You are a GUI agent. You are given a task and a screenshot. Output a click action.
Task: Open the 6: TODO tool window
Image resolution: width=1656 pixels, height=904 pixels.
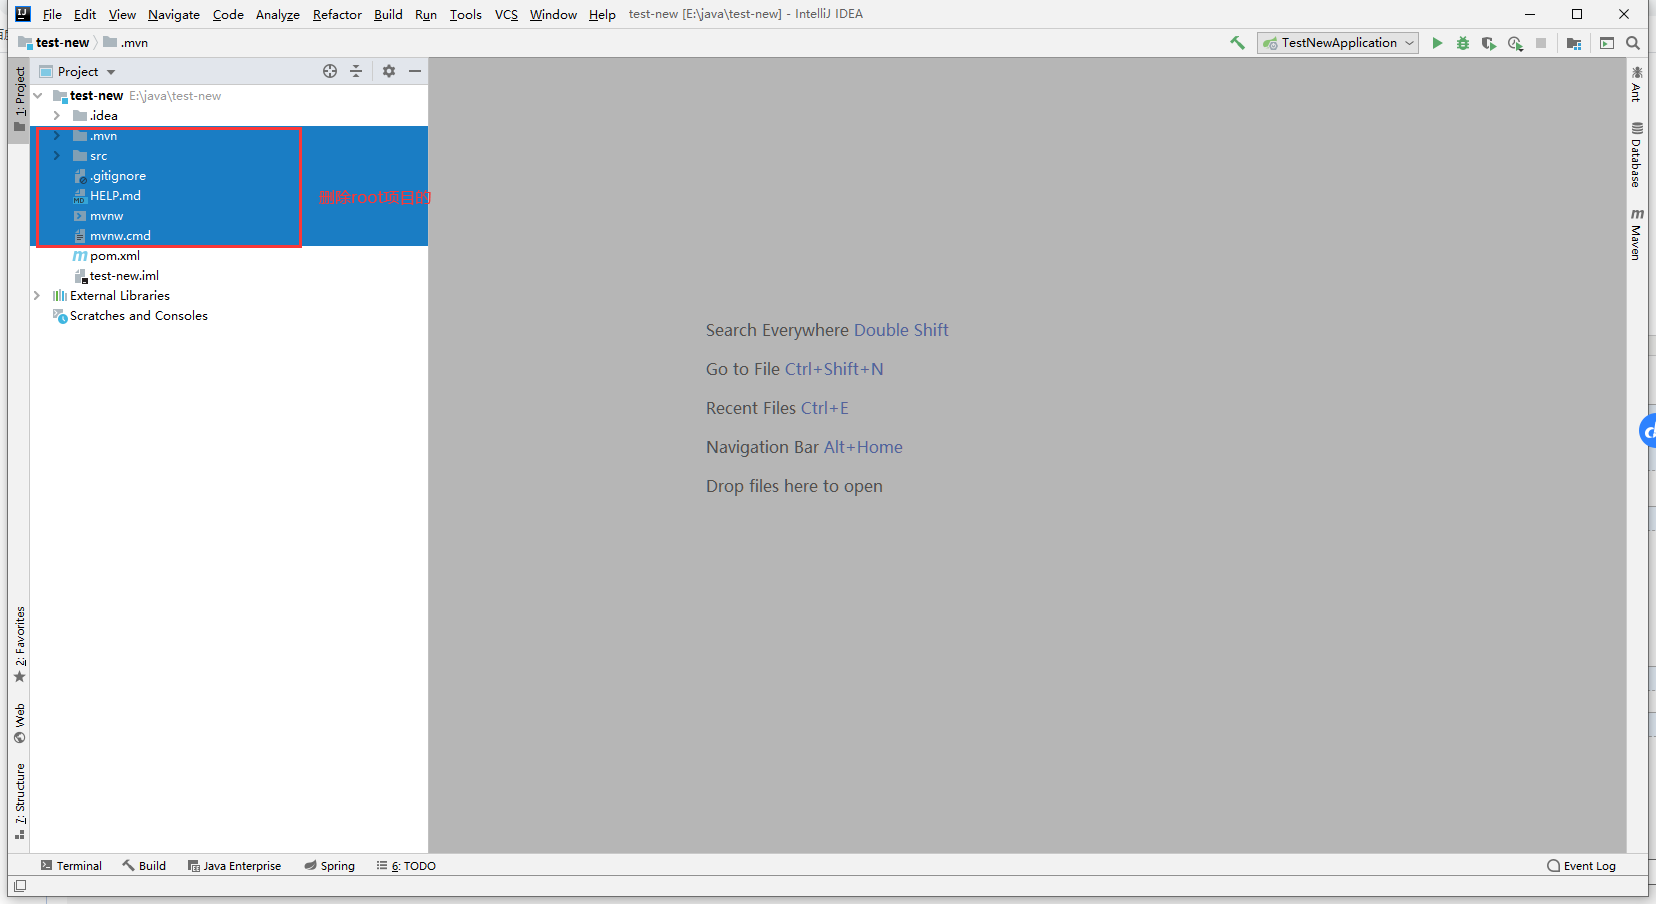pyautogui.click(x=406, y=866)
